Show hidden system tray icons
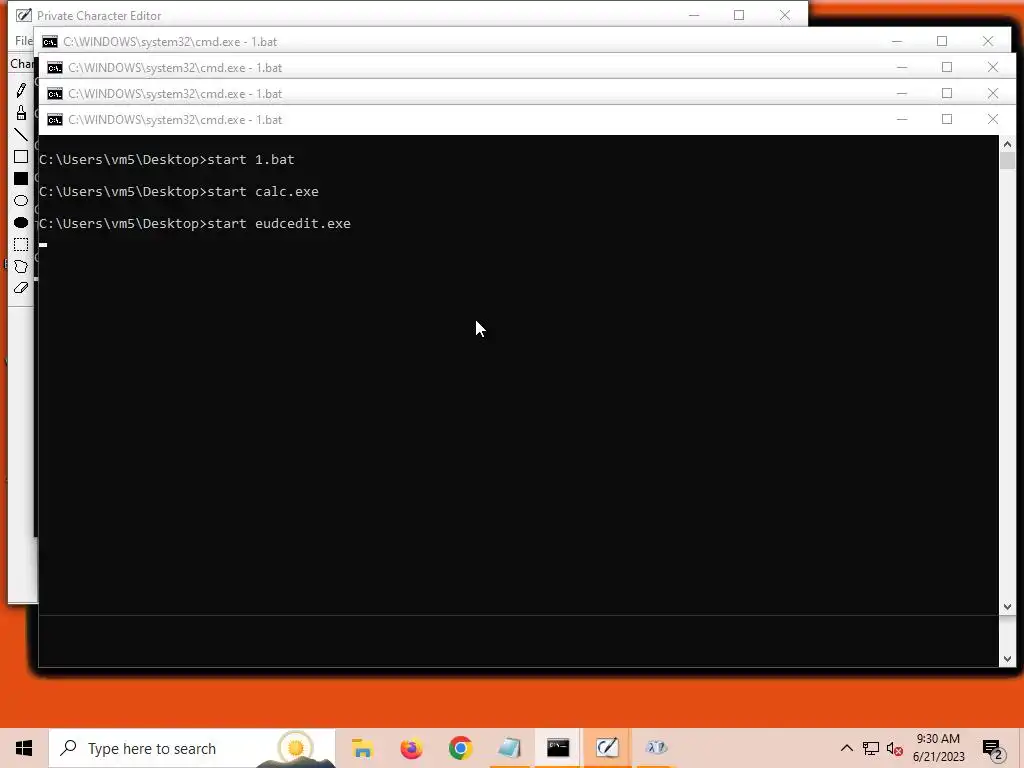Viewport: 1024px width, 768px height. pos(846,748)
